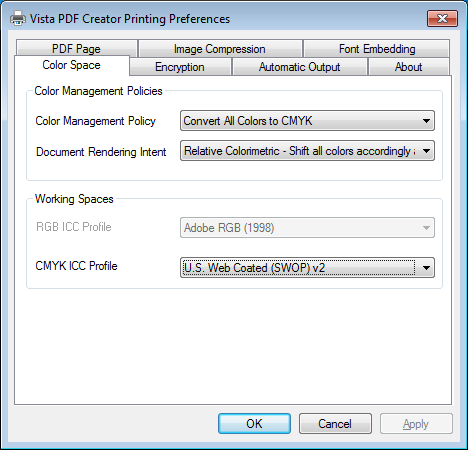Image resolution: width=468 pixels, height=450 pixels.
Task: Click the disabled Adobe RGB (1998) combo box
Action: 307,228
